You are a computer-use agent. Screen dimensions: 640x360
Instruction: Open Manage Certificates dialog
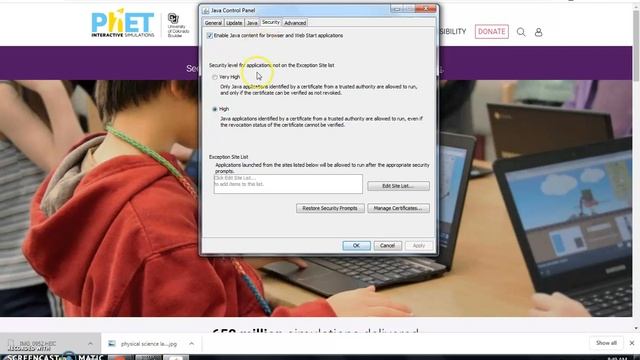coord(398,208)
